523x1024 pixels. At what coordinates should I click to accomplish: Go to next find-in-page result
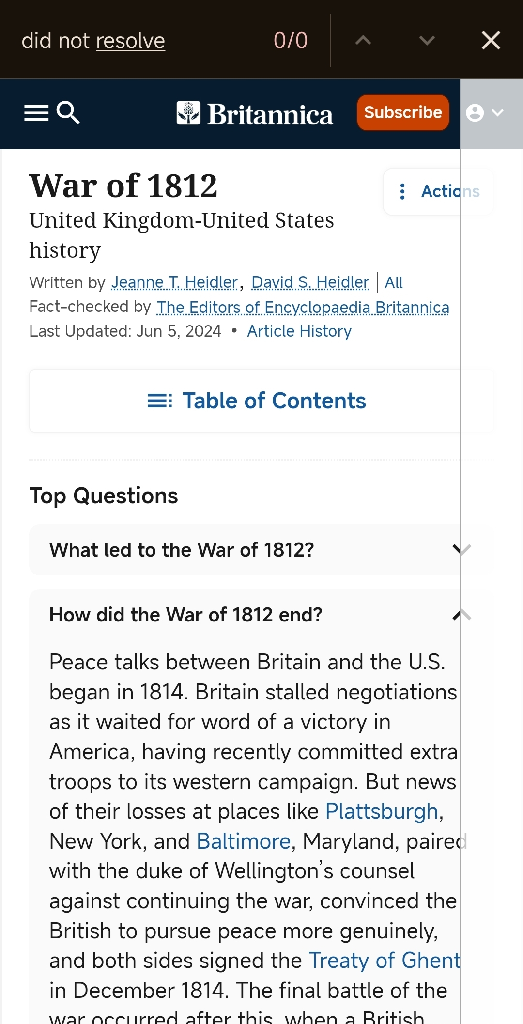[x=426, y=40]
